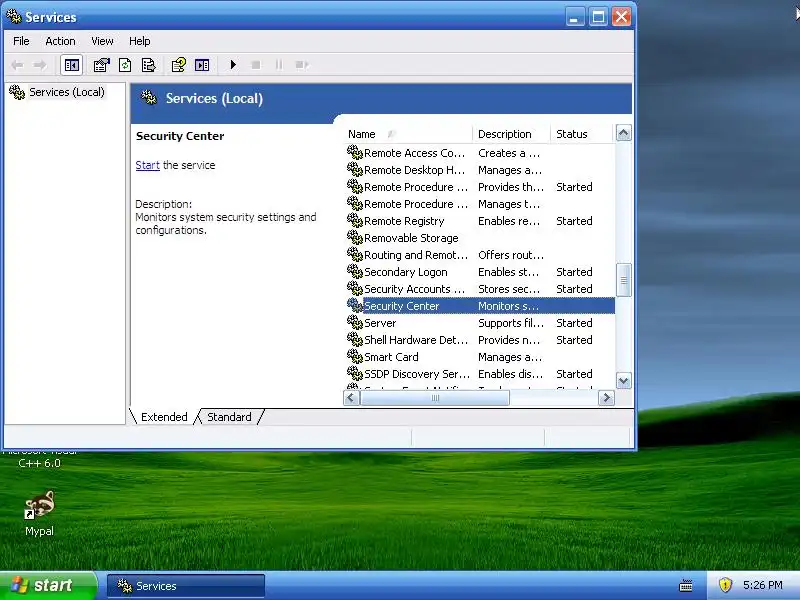Toggle the Action Pane toolbar icon

[202, 65]
